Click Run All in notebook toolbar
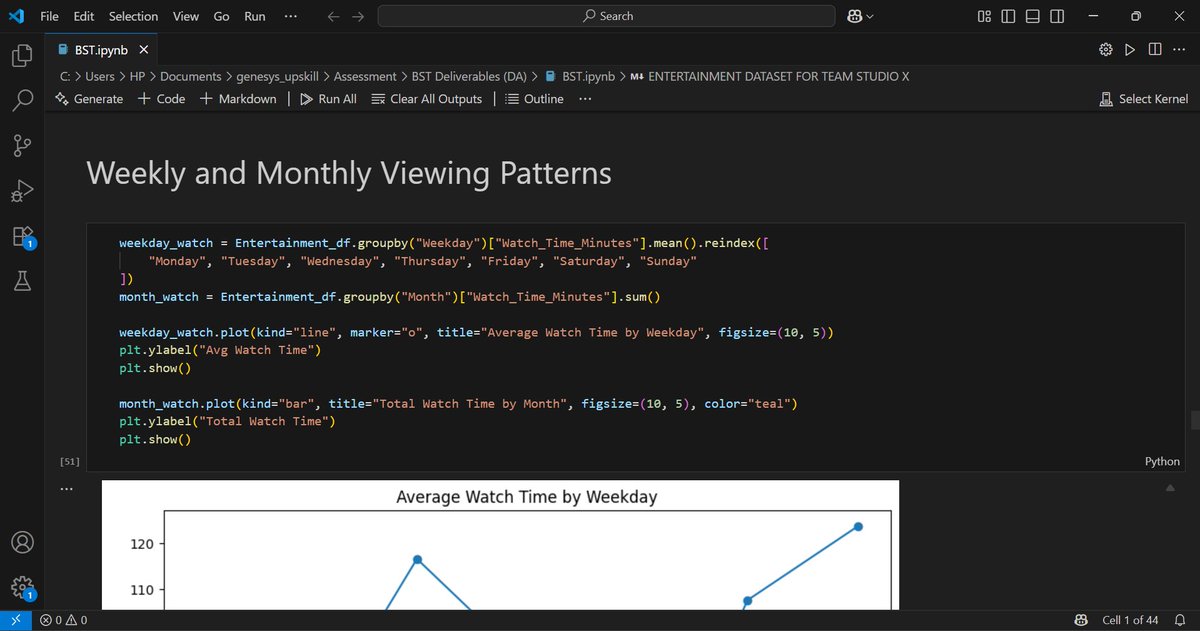The height and width of the screenshot is (631, 1200). point(328,99)
